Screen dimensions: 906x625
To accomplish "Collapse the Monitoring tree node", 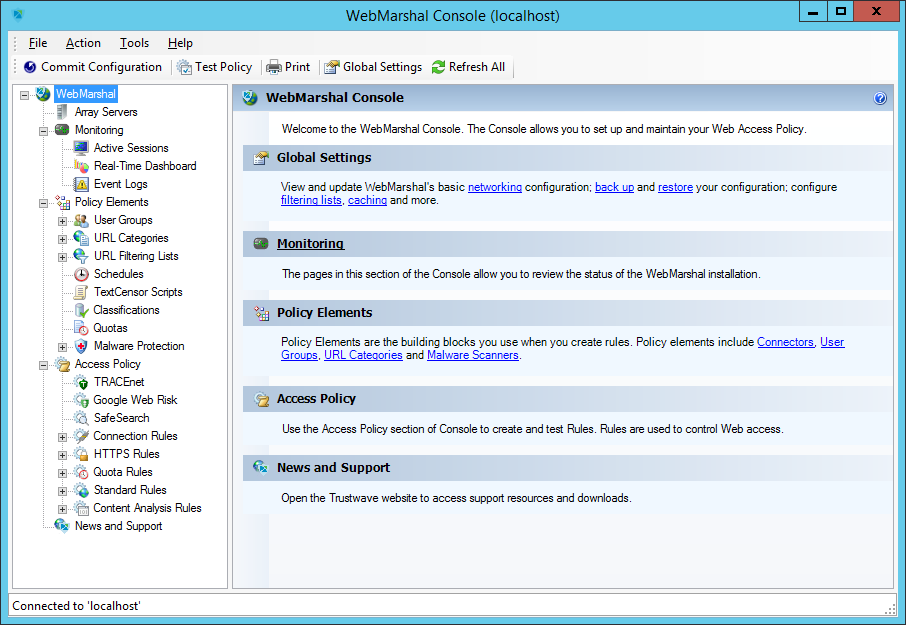I will coord(44,130).
